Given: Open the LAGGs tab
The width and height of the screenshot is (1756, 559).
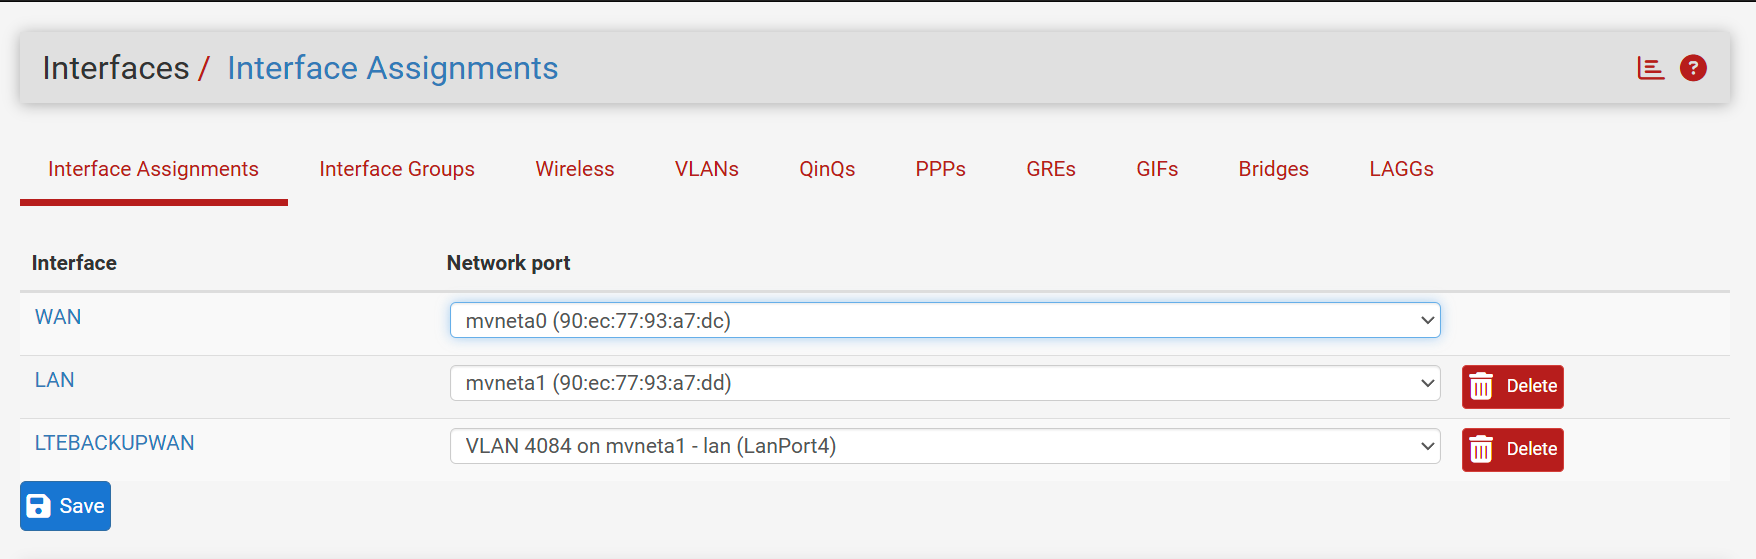Looking at the screenshot, I should click(1402, 169).
